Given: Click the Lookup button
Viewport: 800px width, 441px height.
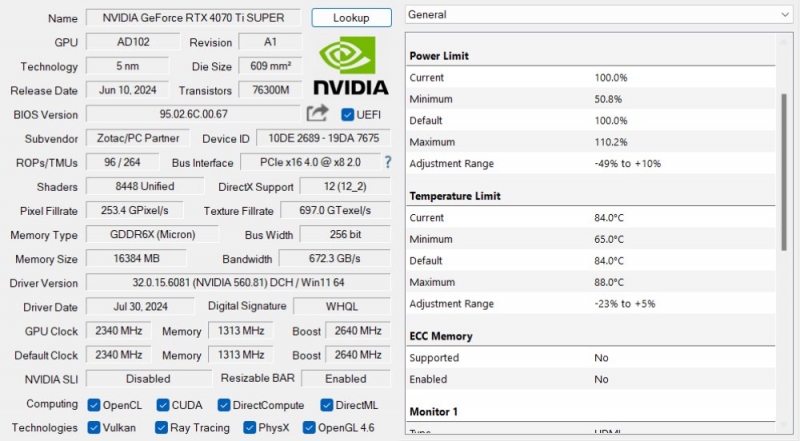Looking at the screenshot, I should [x=351, y=18].
